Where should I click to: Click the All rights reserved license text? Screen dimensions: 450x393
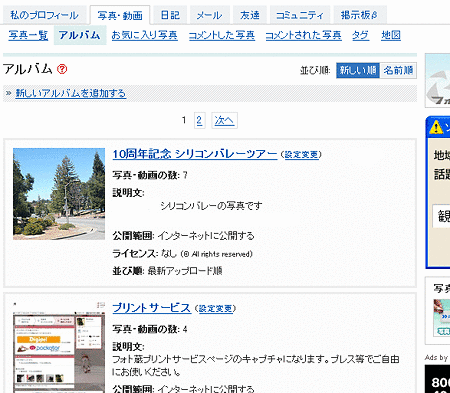217,254
